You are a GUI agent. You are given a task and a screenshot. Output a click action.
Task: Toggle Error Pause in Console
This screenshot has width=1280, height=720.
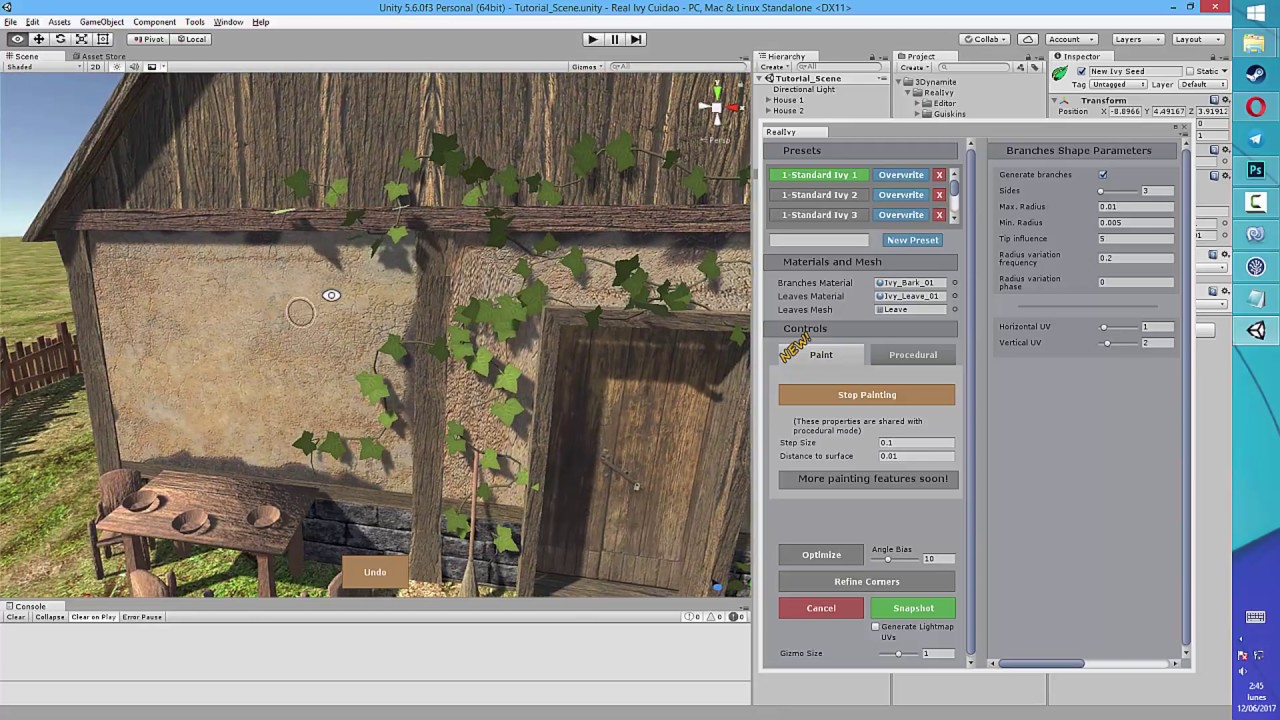pos(142,617)
